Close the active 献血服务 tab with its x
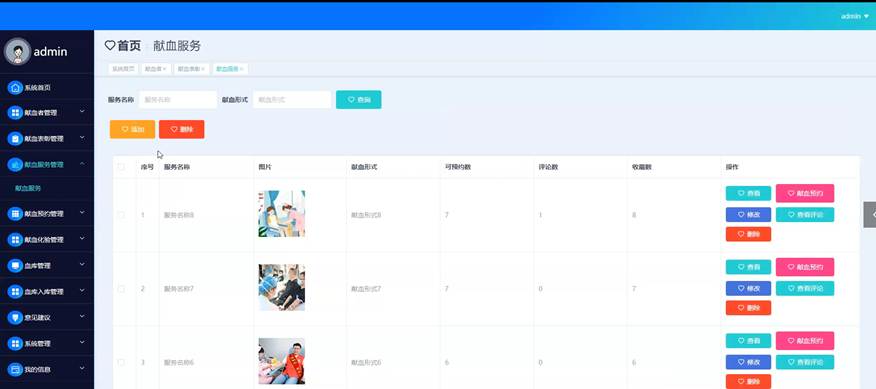The height and width of the screenshot is (389, 876). (241, 69)
